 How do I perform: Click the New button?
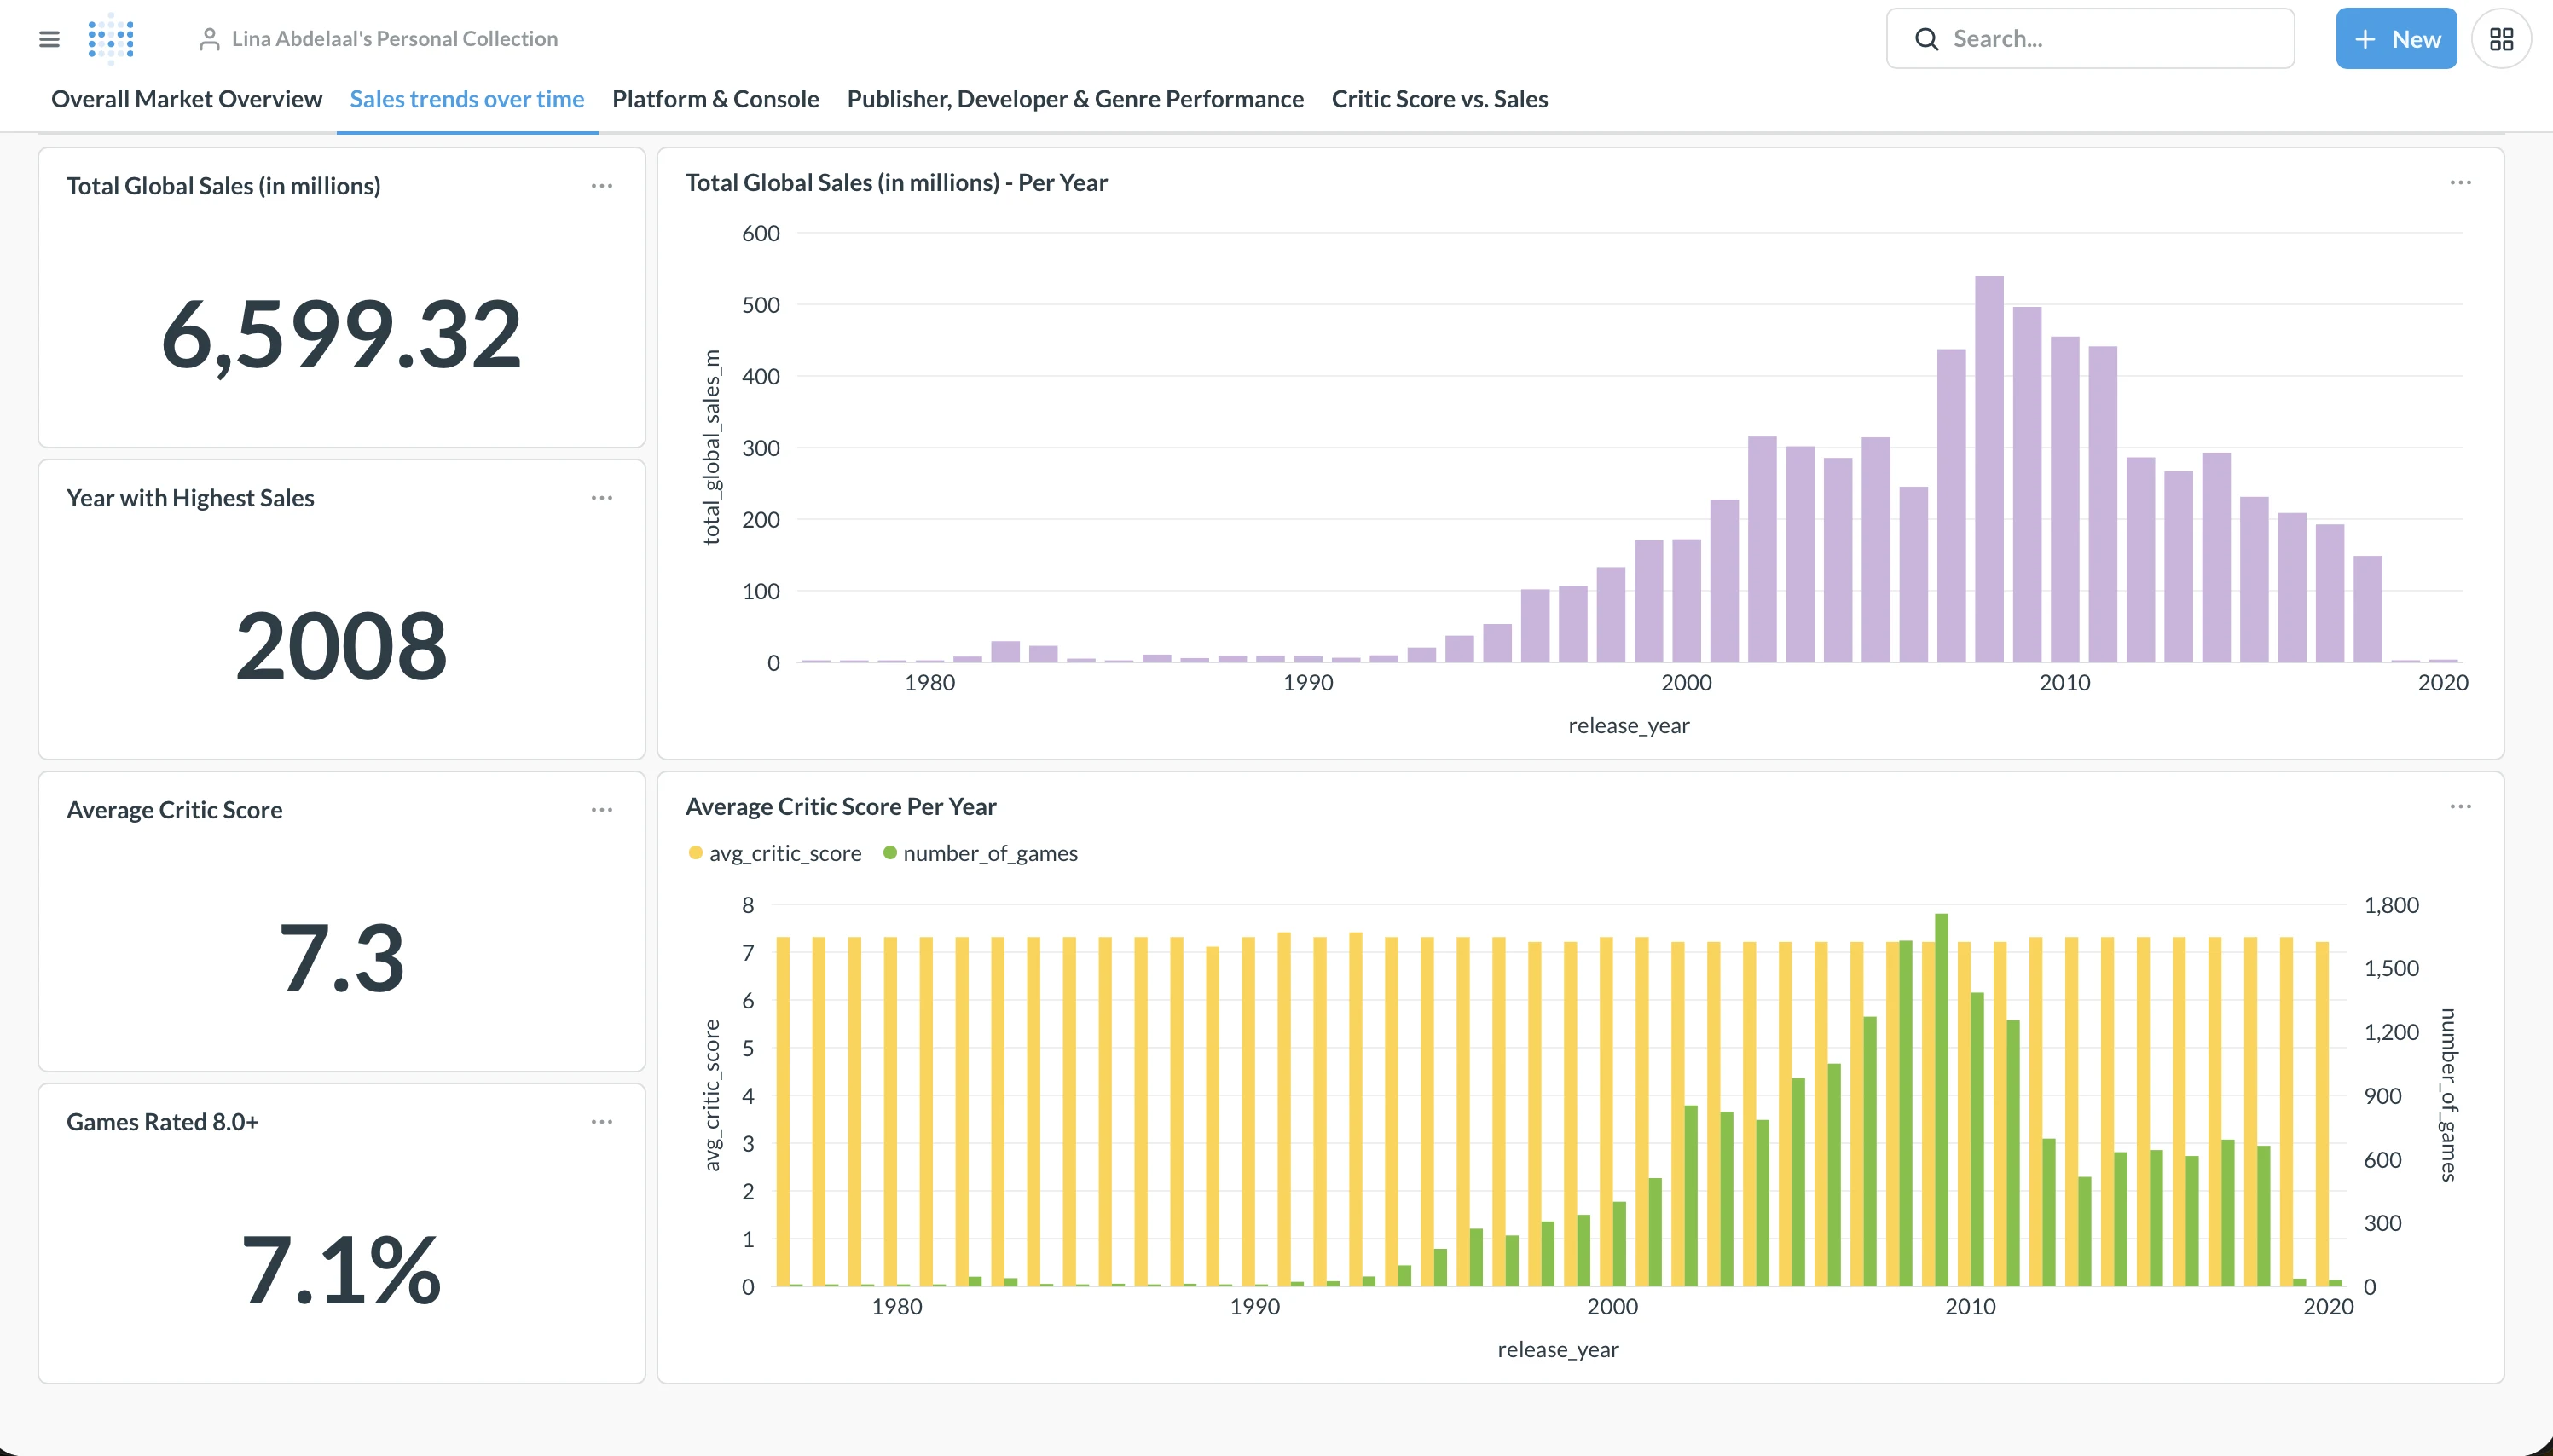[x=2395, y=39]
